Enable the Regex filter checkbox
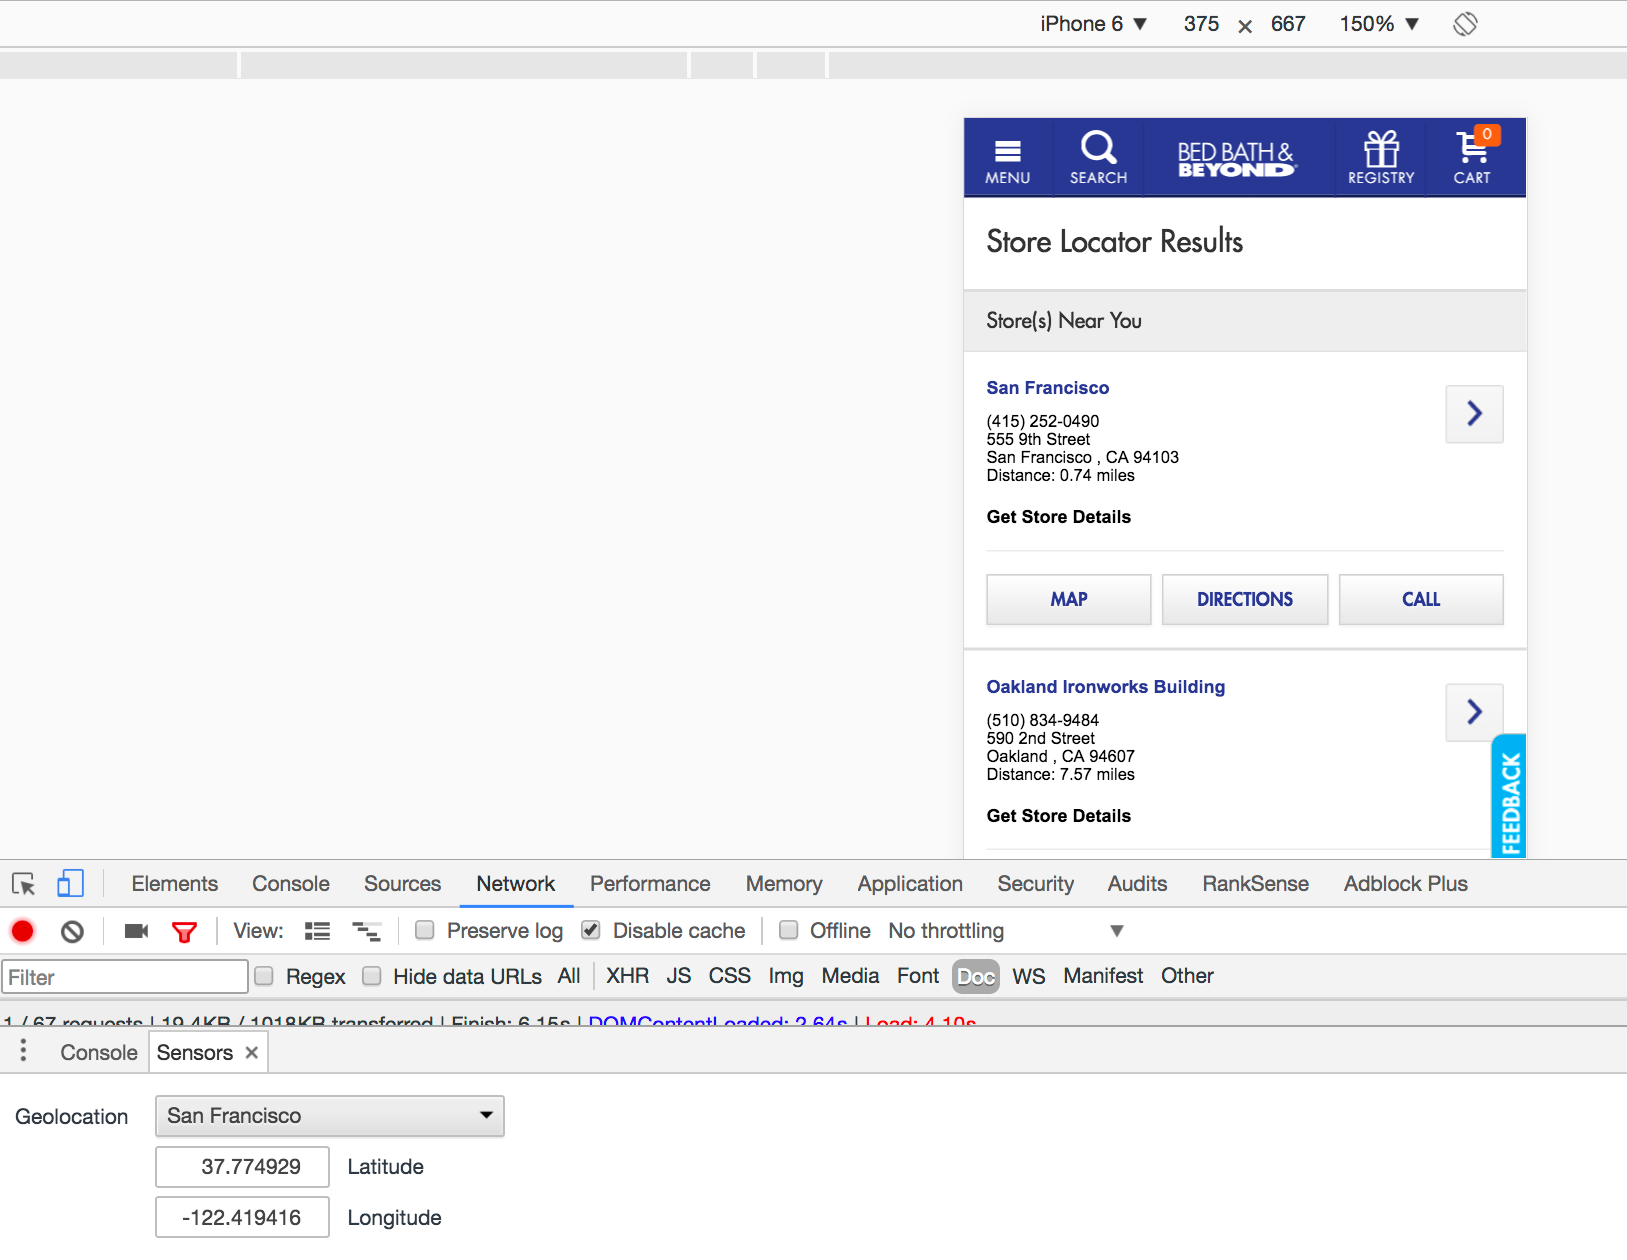This screenshot has height=1260, width=1627. point(264,975)
